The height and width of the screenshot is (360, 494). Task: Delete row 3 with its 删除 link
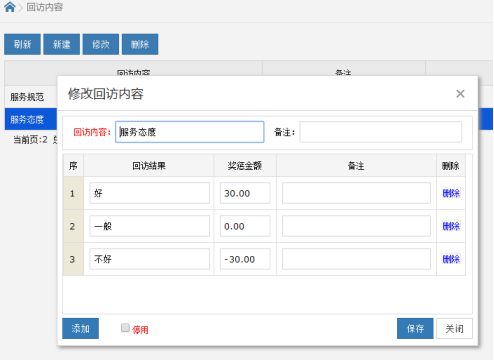pyautogui.click(x=451, y=259)
